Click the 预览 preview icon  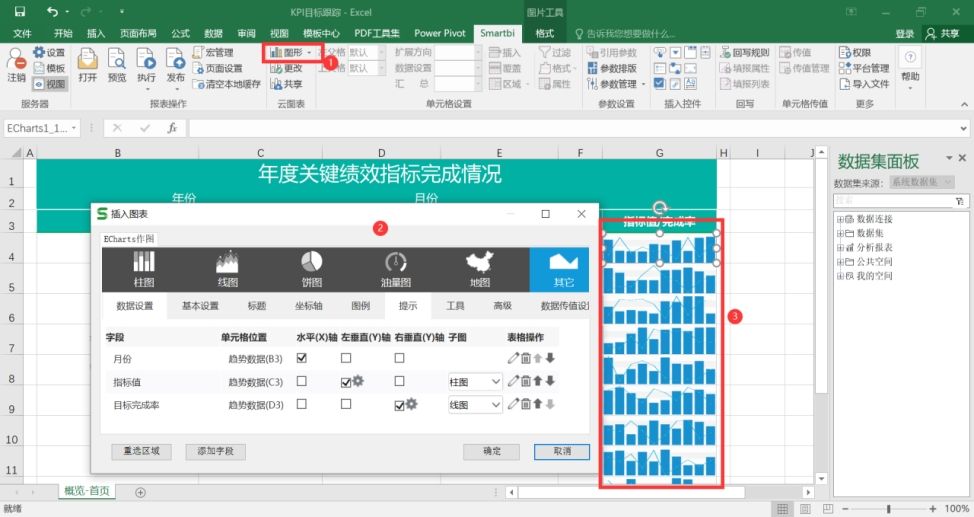(117, 65)
